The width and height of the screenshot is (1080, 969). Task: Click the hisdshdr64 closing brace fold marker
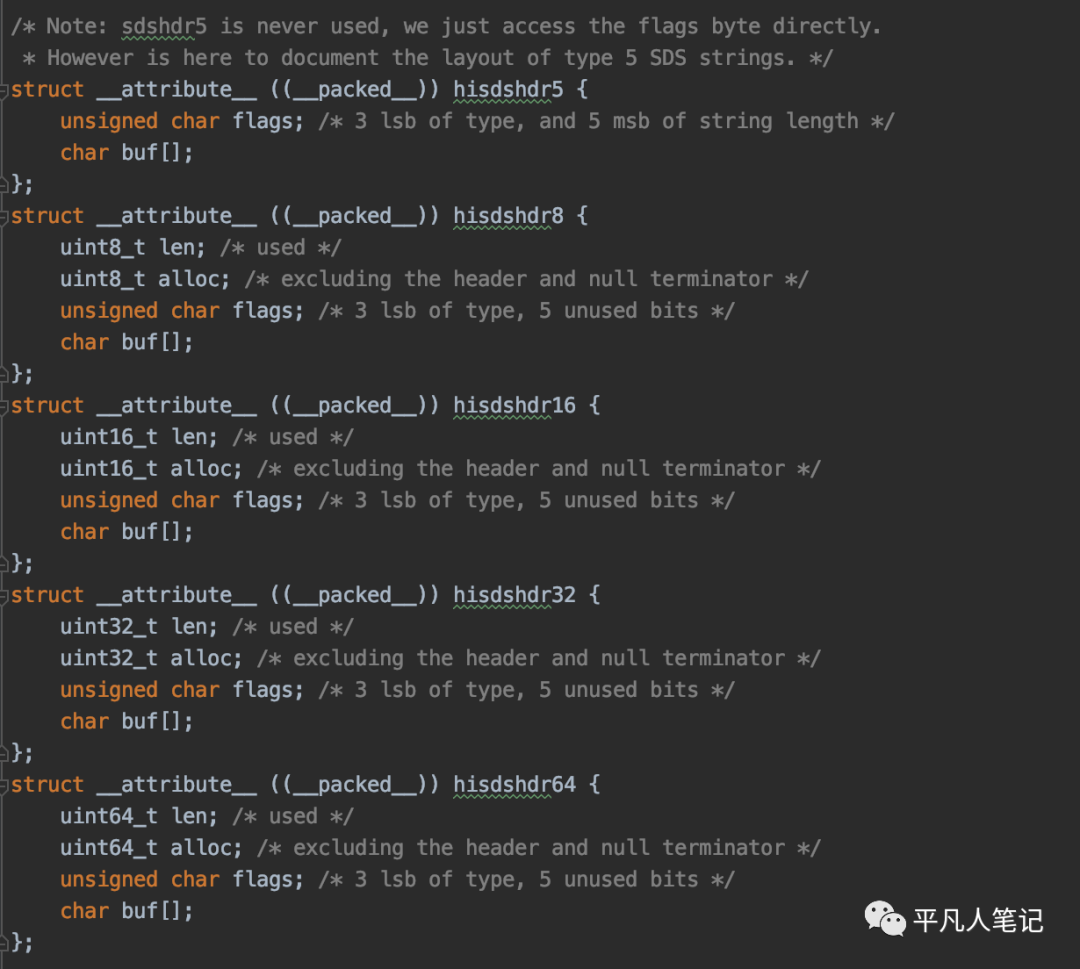tap(3, 941)
